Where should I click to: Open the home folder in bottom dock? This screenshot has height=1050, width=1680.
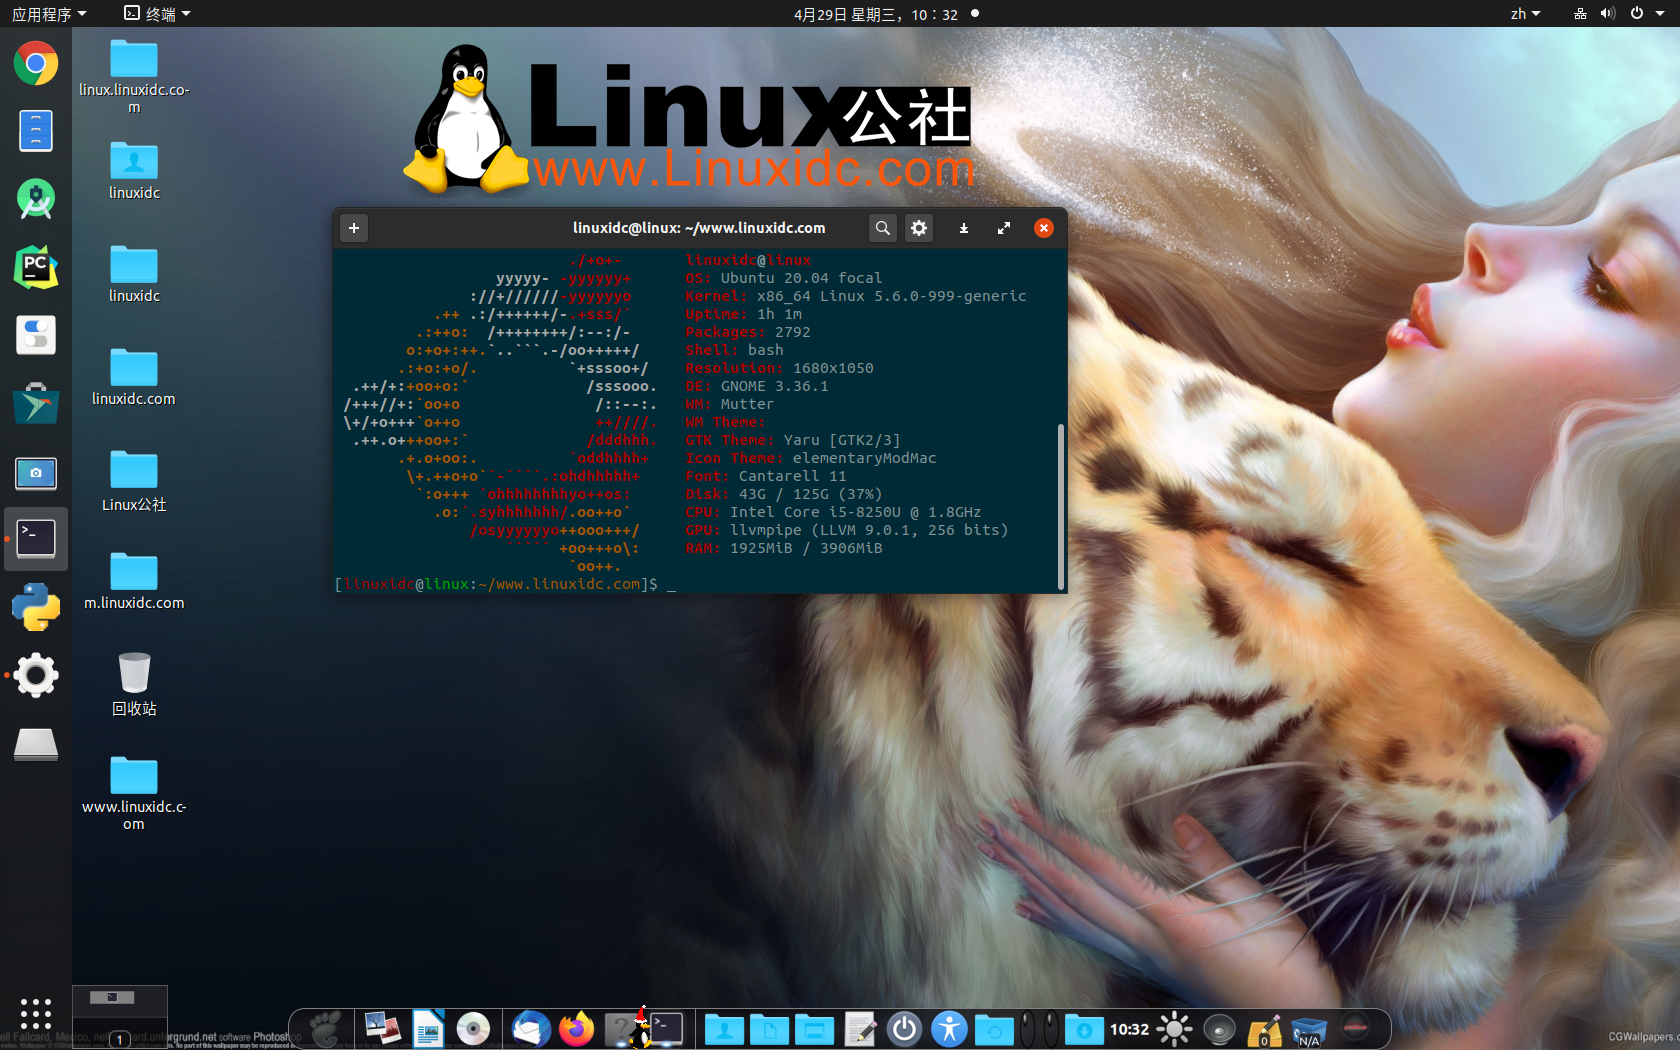point(724,1029)
